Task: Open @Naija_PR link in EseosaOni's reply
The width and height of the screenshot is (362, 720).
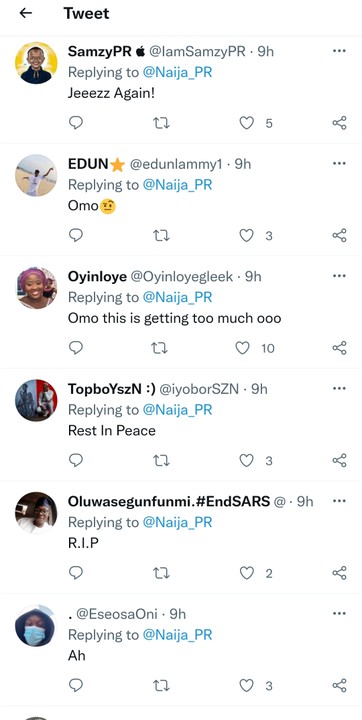Action: point(177,635)
